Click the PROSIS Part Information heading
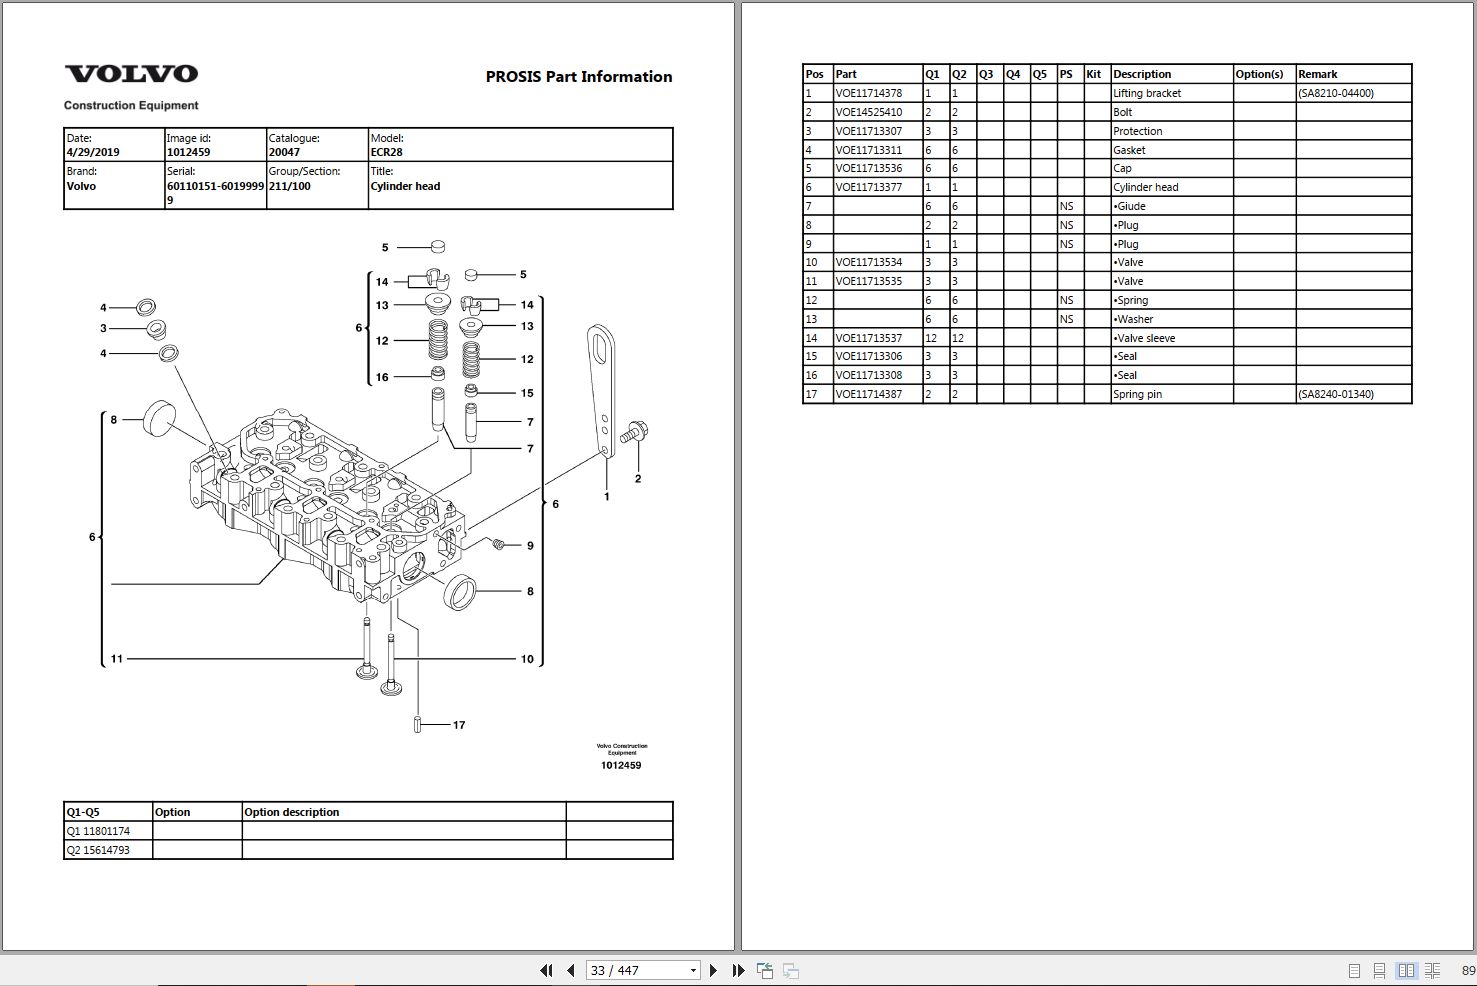 pyautogui.click(x=579, y=77)
